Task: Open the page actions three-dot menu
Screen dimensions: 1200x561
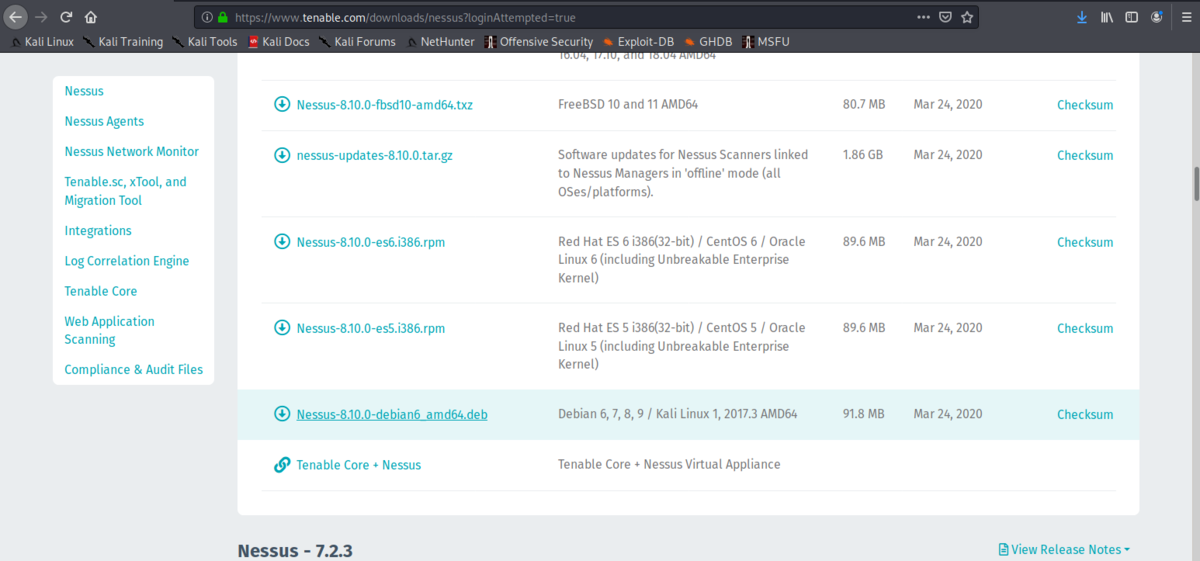Action: tap(924, 17)
